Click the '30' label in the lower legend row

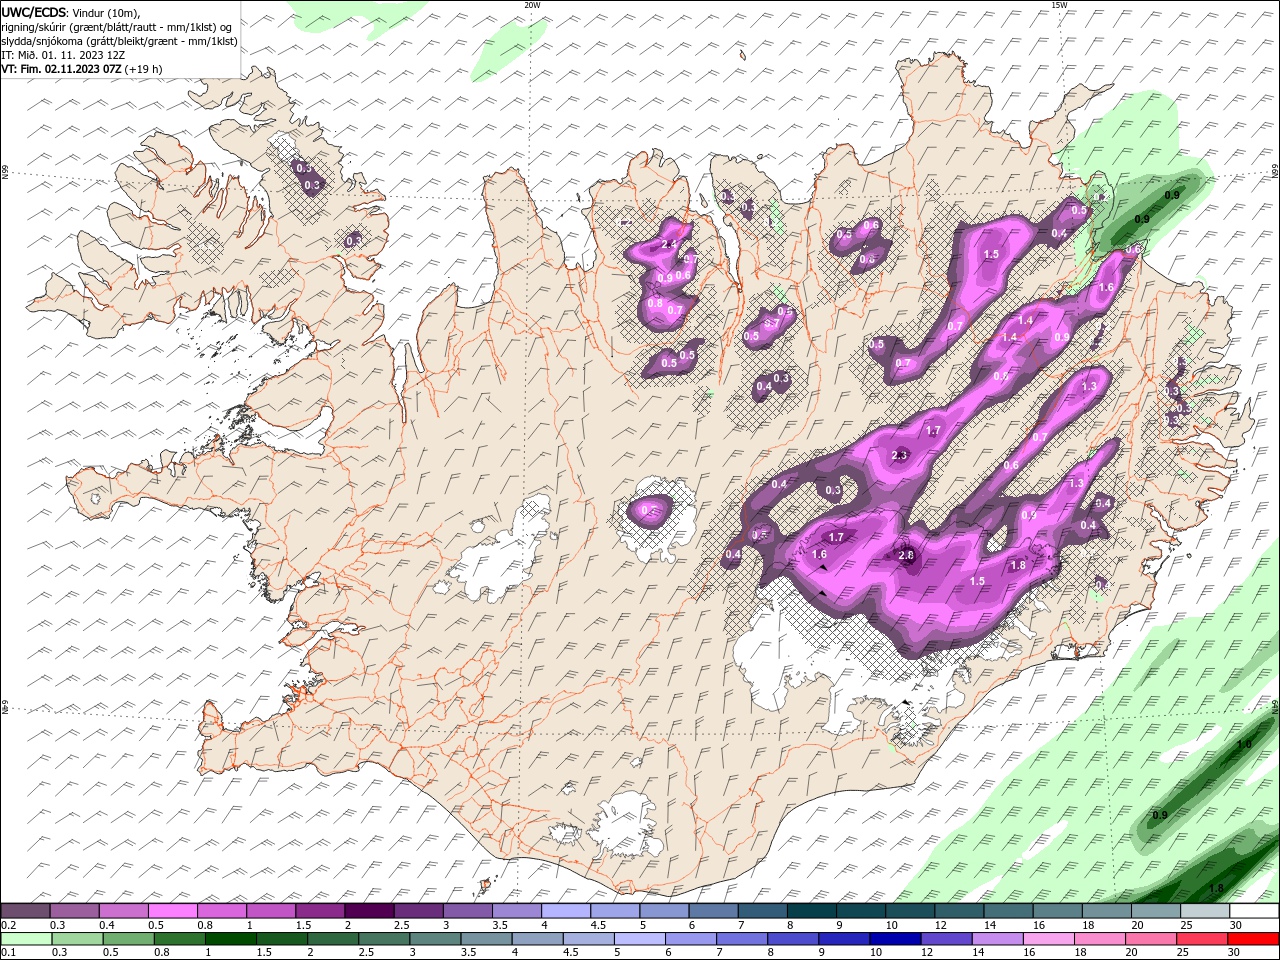1236,953
